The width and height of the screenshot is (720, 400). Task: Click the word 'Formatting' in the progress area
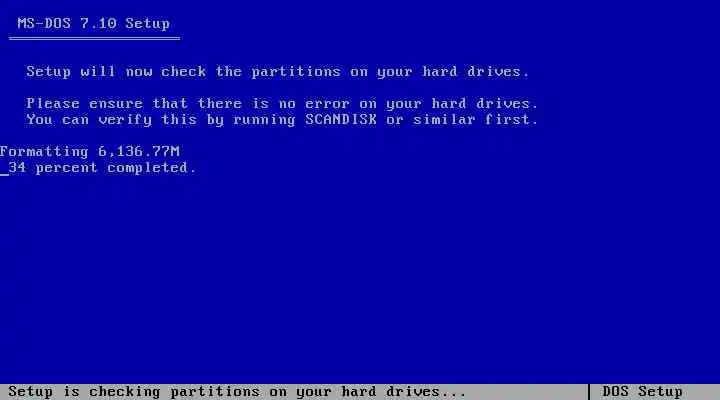[x=44, y=152]
